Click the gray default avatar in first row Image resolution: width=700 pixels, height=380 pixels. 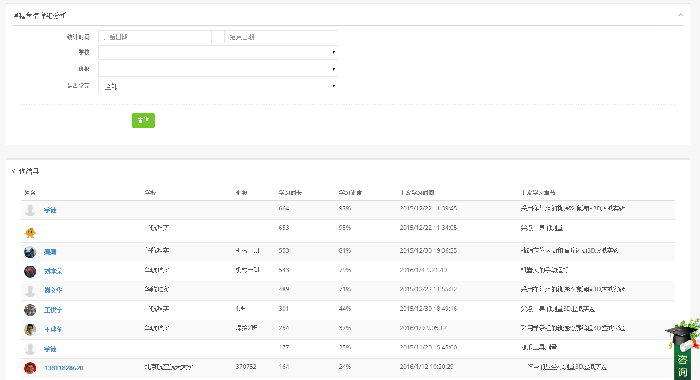tap(30, 210)
